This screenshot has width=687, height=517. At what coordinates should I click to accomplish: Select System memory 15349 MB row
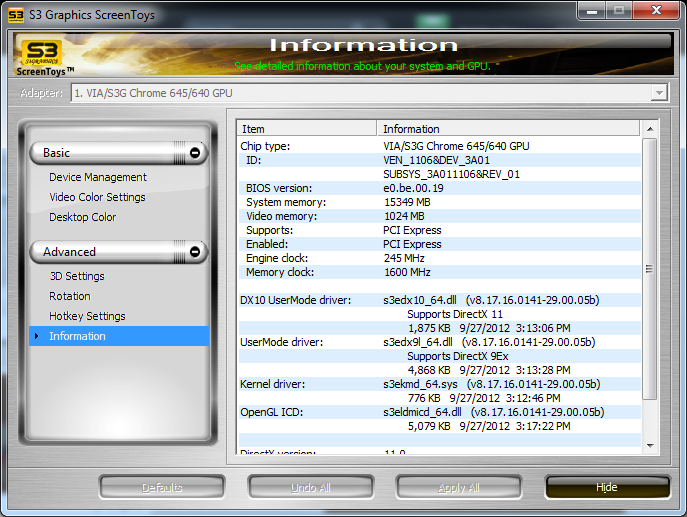coord(439,202)
